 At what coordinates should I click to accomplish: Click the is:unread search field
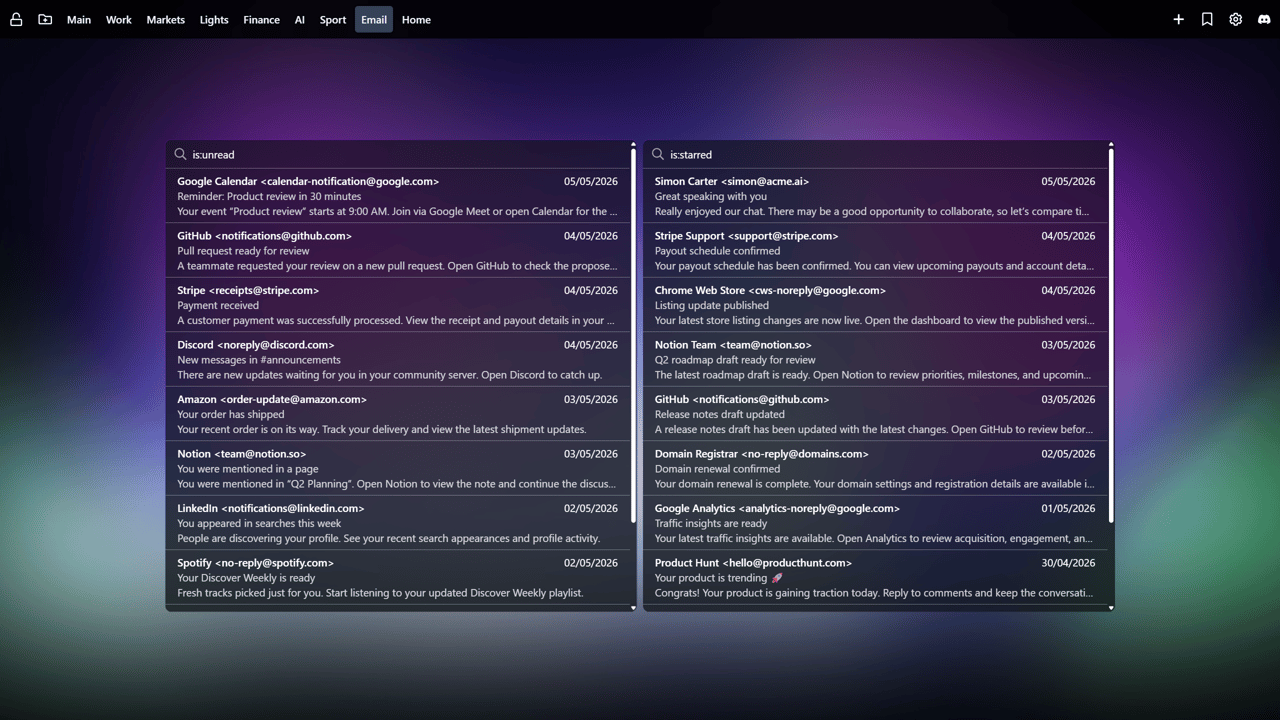click(x=398, y=154)
